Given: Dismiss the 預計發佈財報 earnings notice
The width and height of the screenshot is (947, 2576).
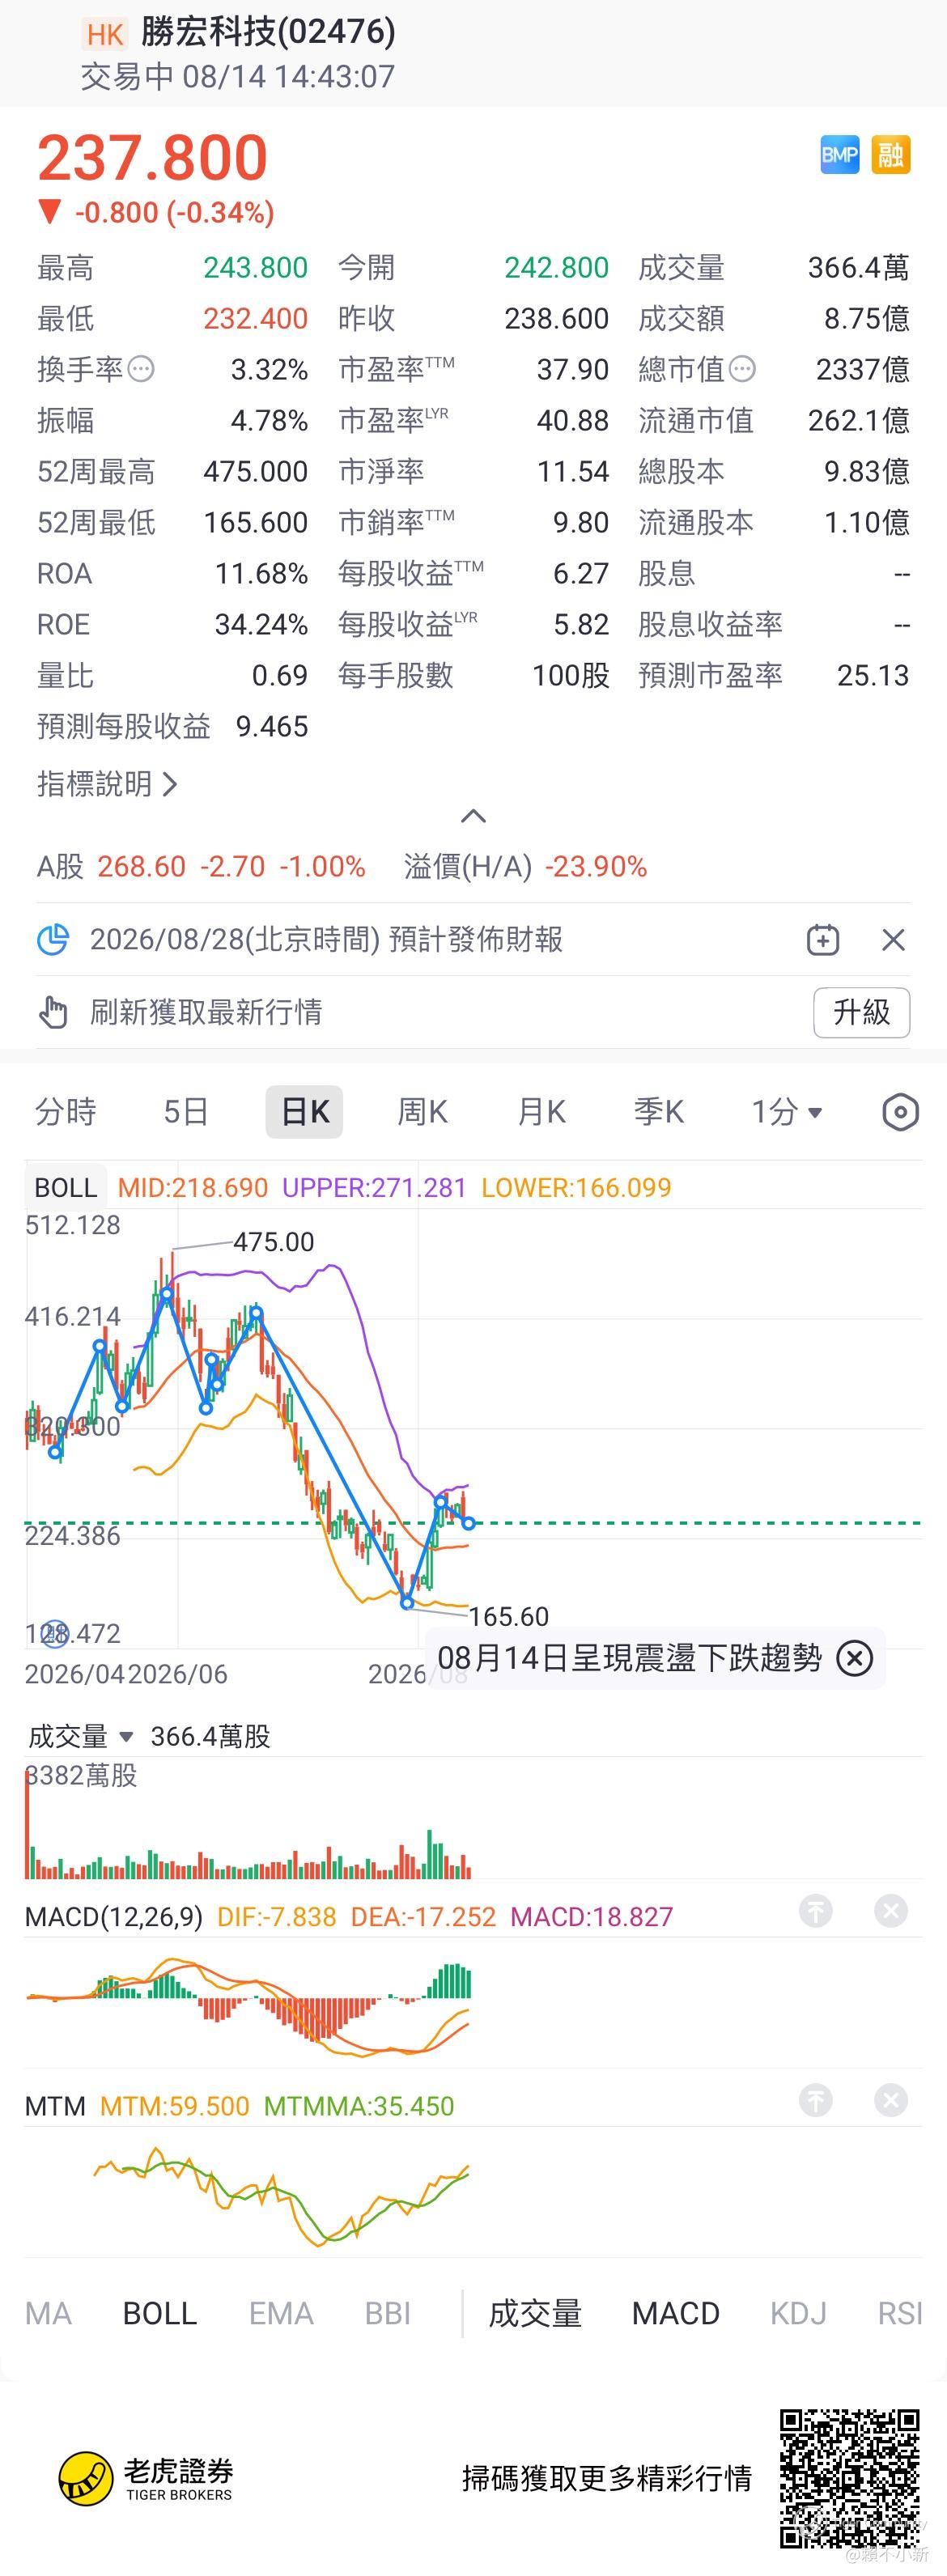Looking at the screenshot, I should click(x=893, y=939).
